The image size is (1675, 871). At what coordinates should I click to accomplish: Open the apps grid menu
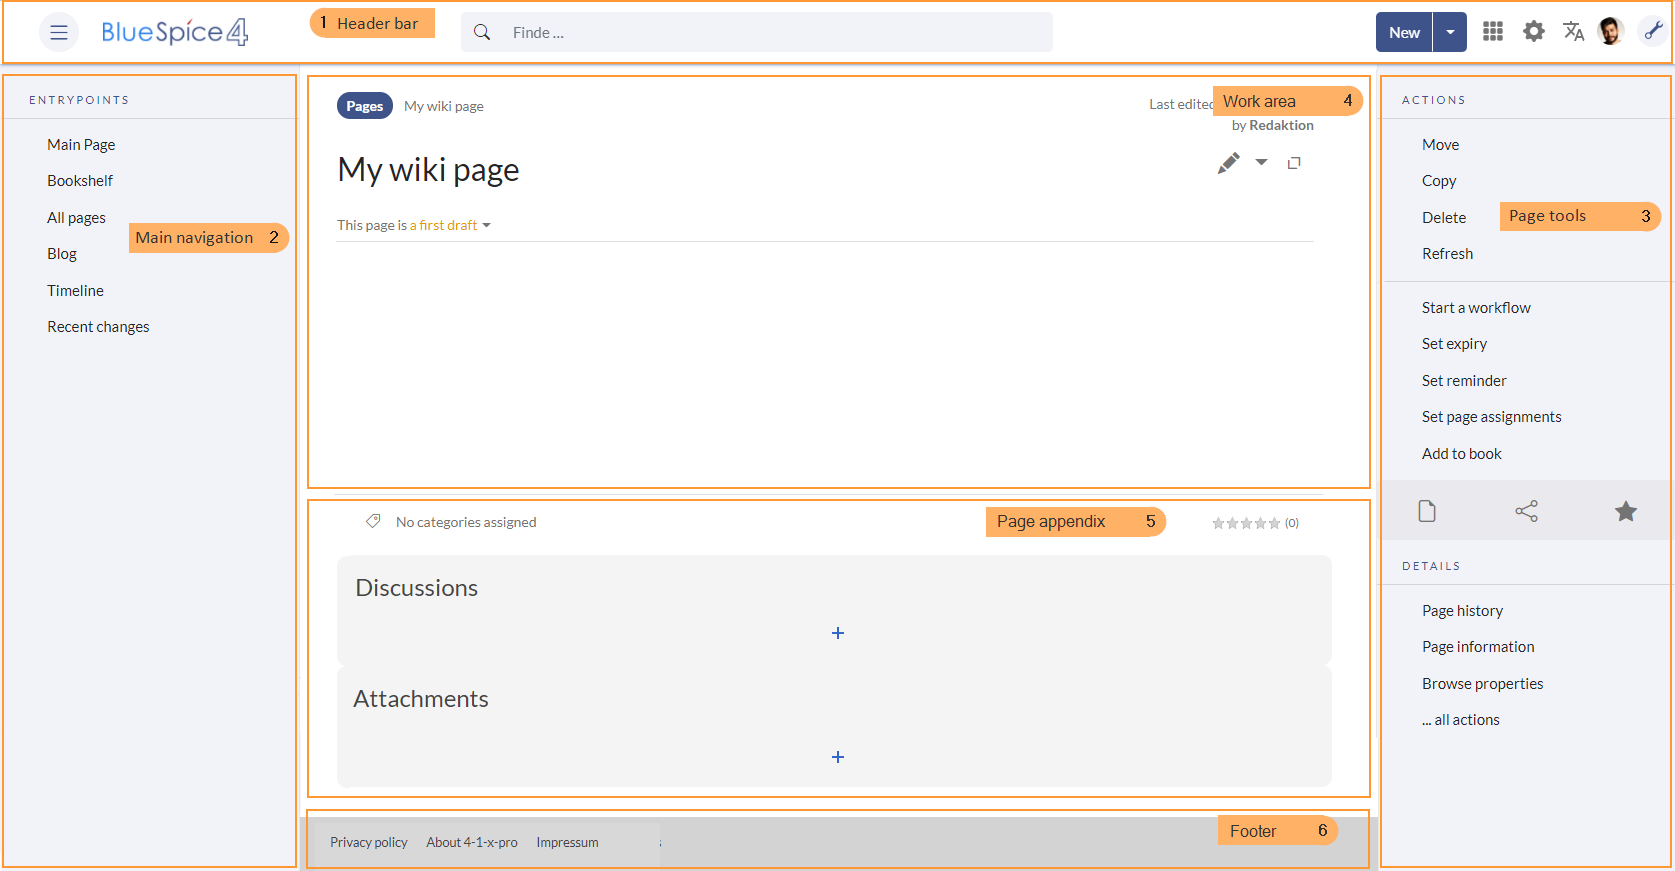pos(1493,32)
